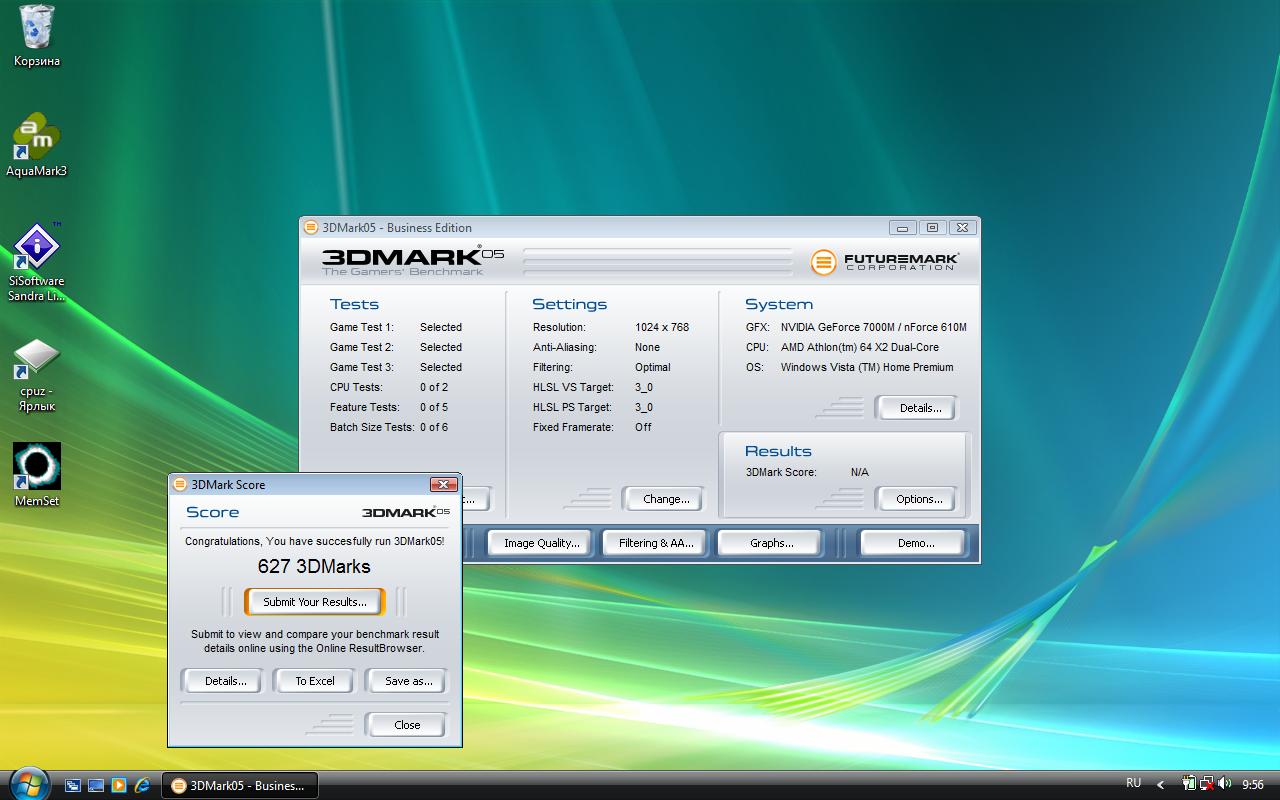Click GFX NVIDIA GeForce 7000M text
Image resolution: width=1280 pixels, height=800 pixels.
[x=874, y=327]
